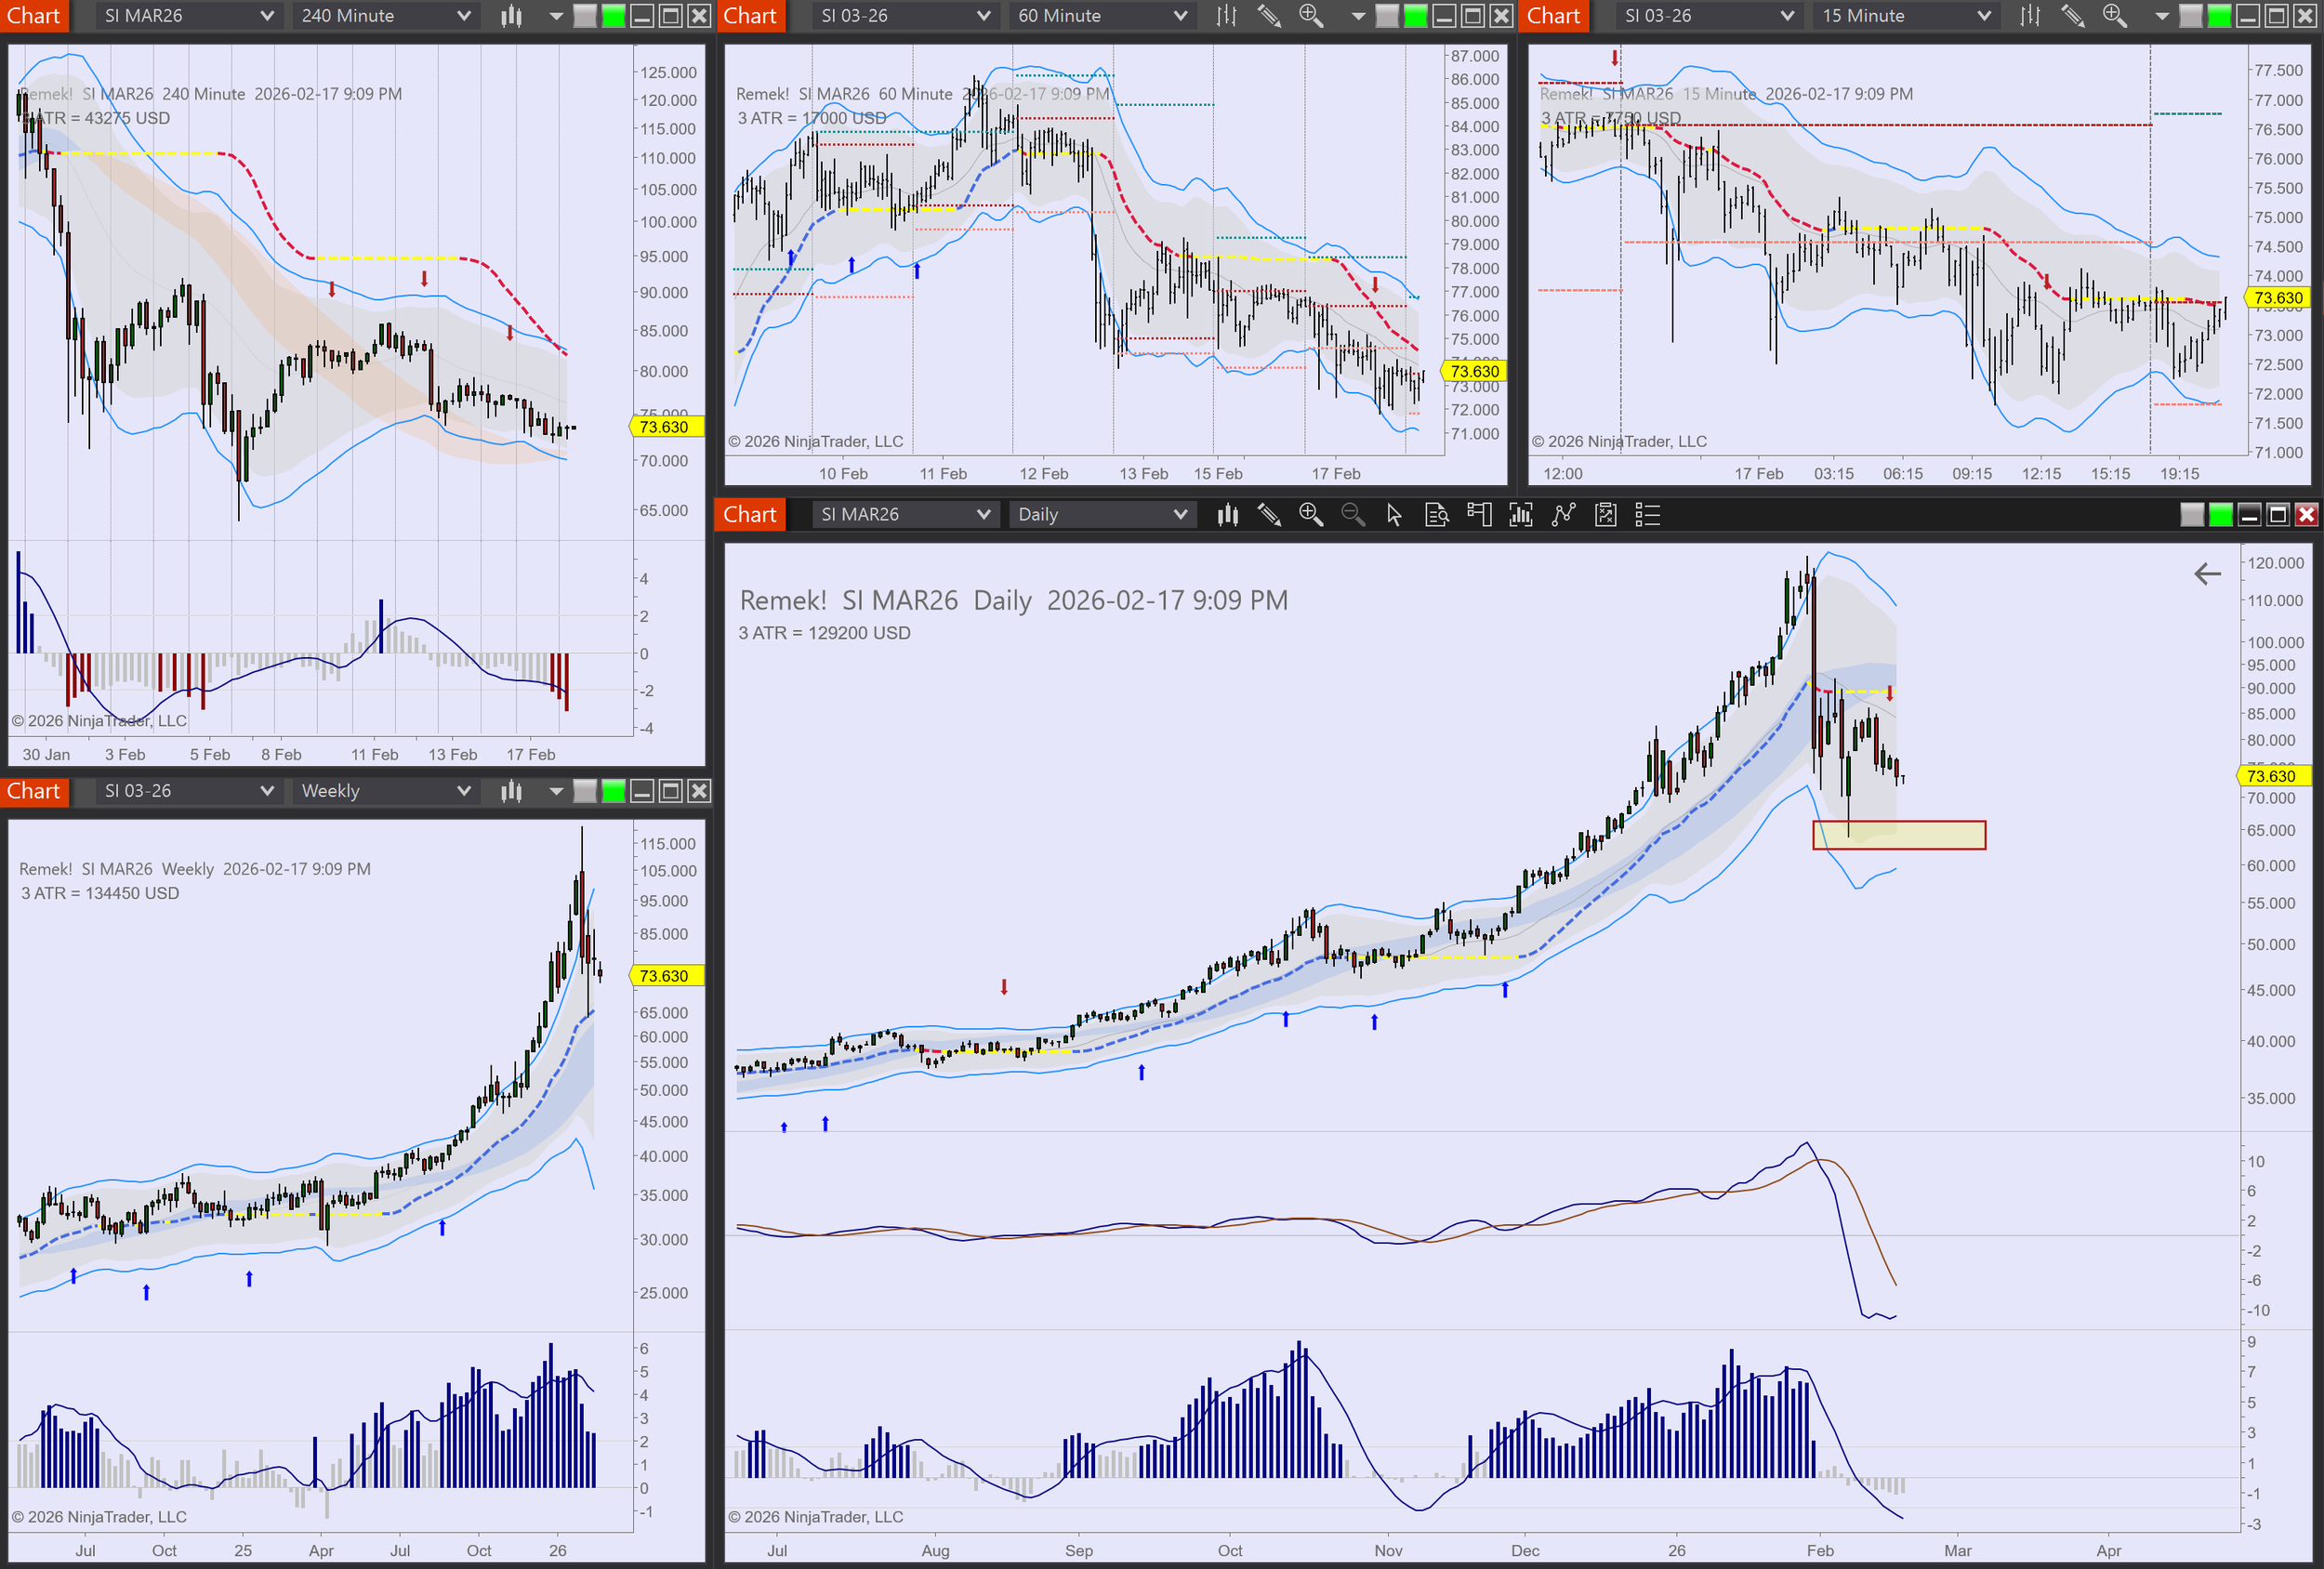This screenshot has width=2324, height=1569.
Task: Open Chart Trader icon in Daily toolbar
Action: click(x=1478, y=515)
